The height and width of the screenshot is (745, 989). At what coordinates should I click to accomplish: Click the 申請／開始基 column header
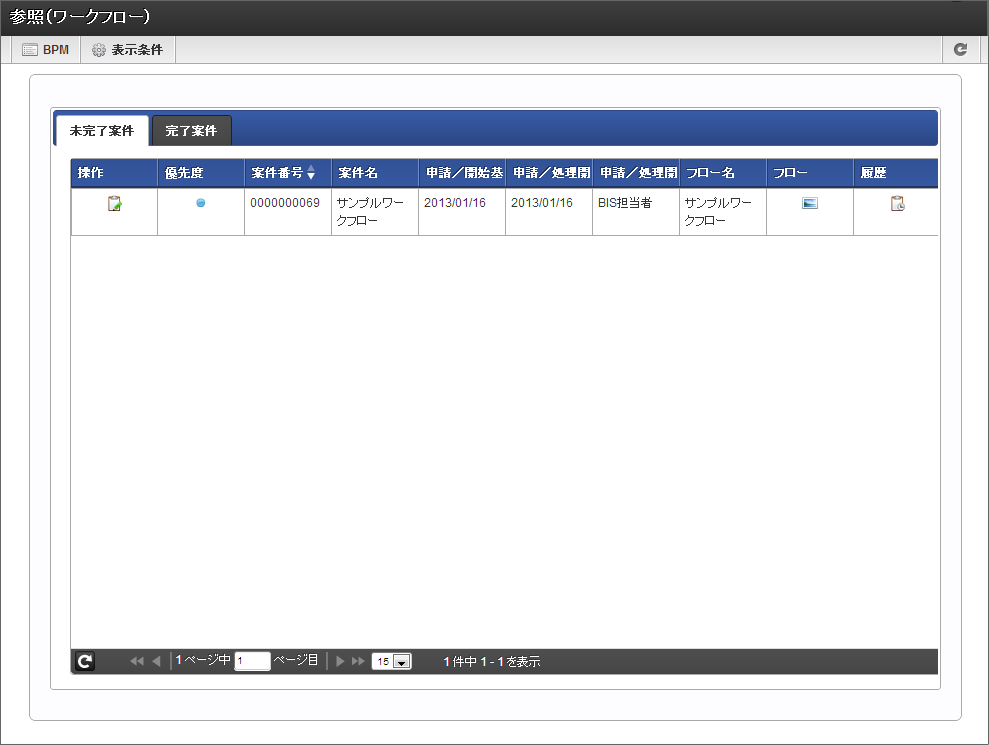click(462, 173)
